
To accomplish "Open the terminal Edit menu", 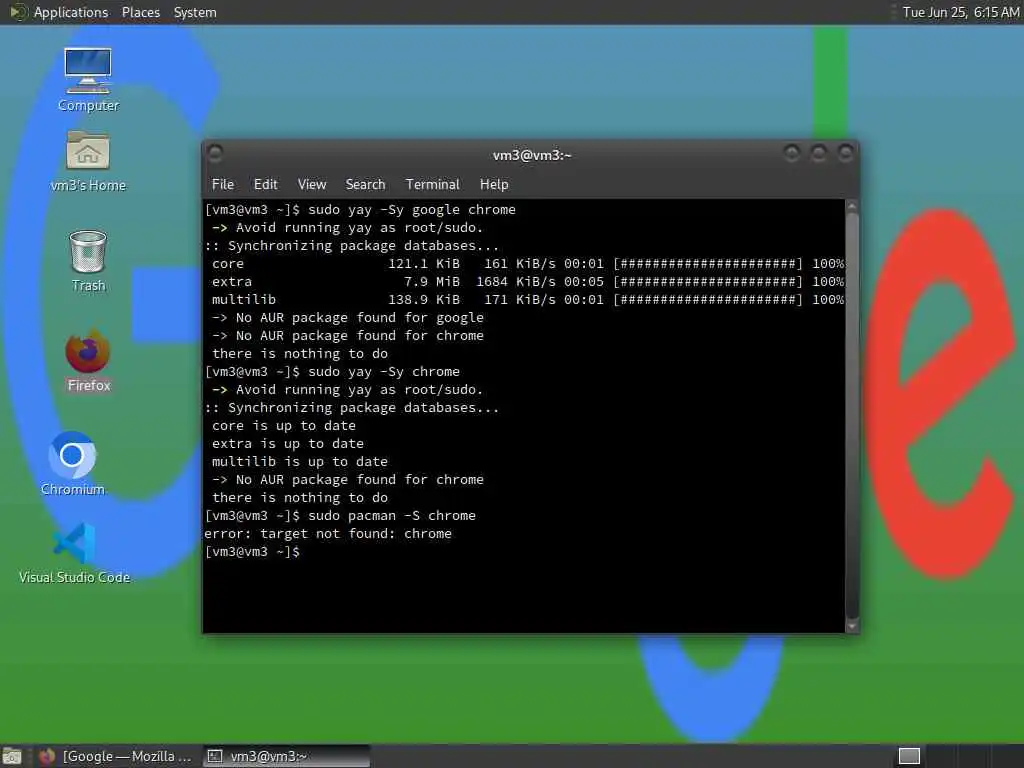I will coord(266,184).
